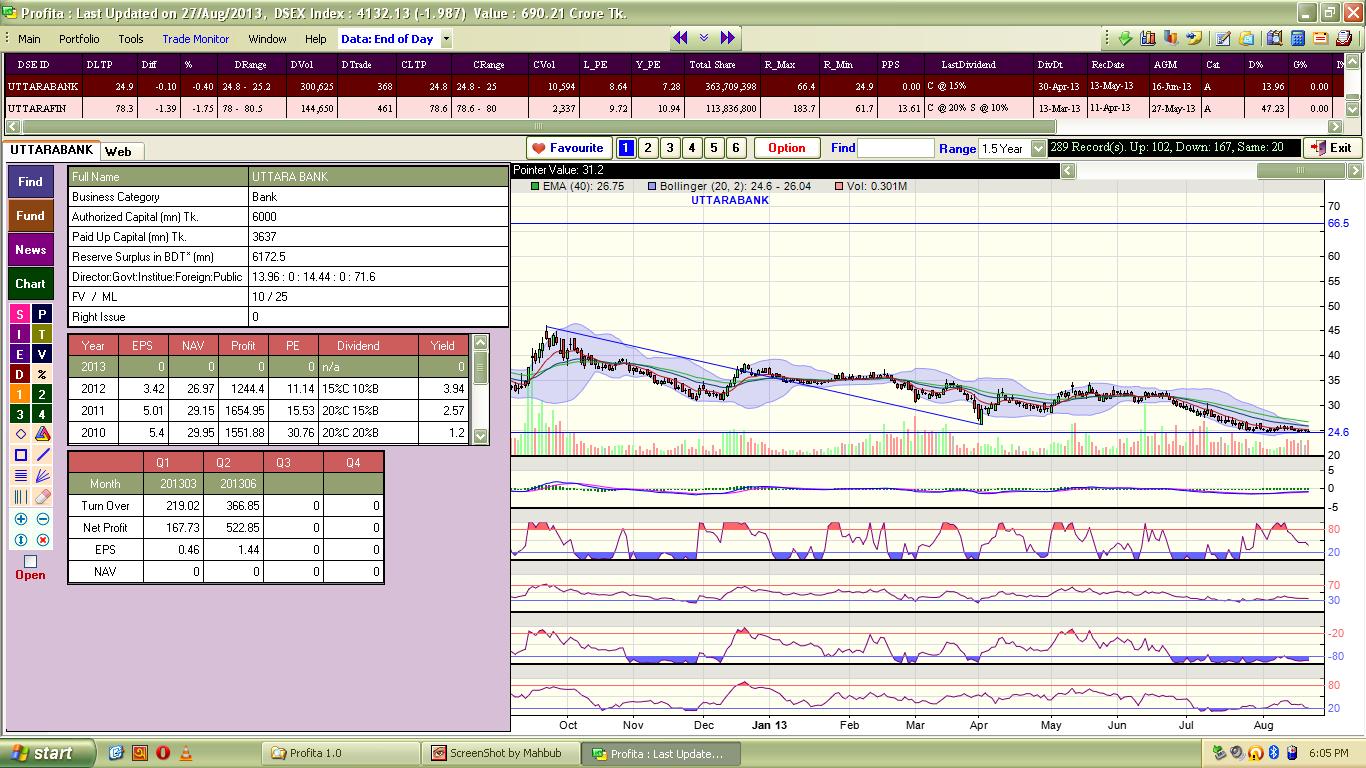Screen dimensions: 1366x768
Task: Click the 3D column chart toolbar icon
Action: coord(1171,39)
